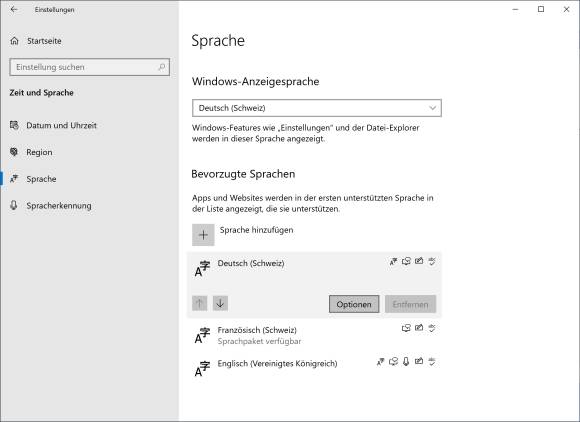Image resolution: width=580 pixels, height=422 pixels.
Task: Click the Entfernen button
Action: tap(411, 304)
